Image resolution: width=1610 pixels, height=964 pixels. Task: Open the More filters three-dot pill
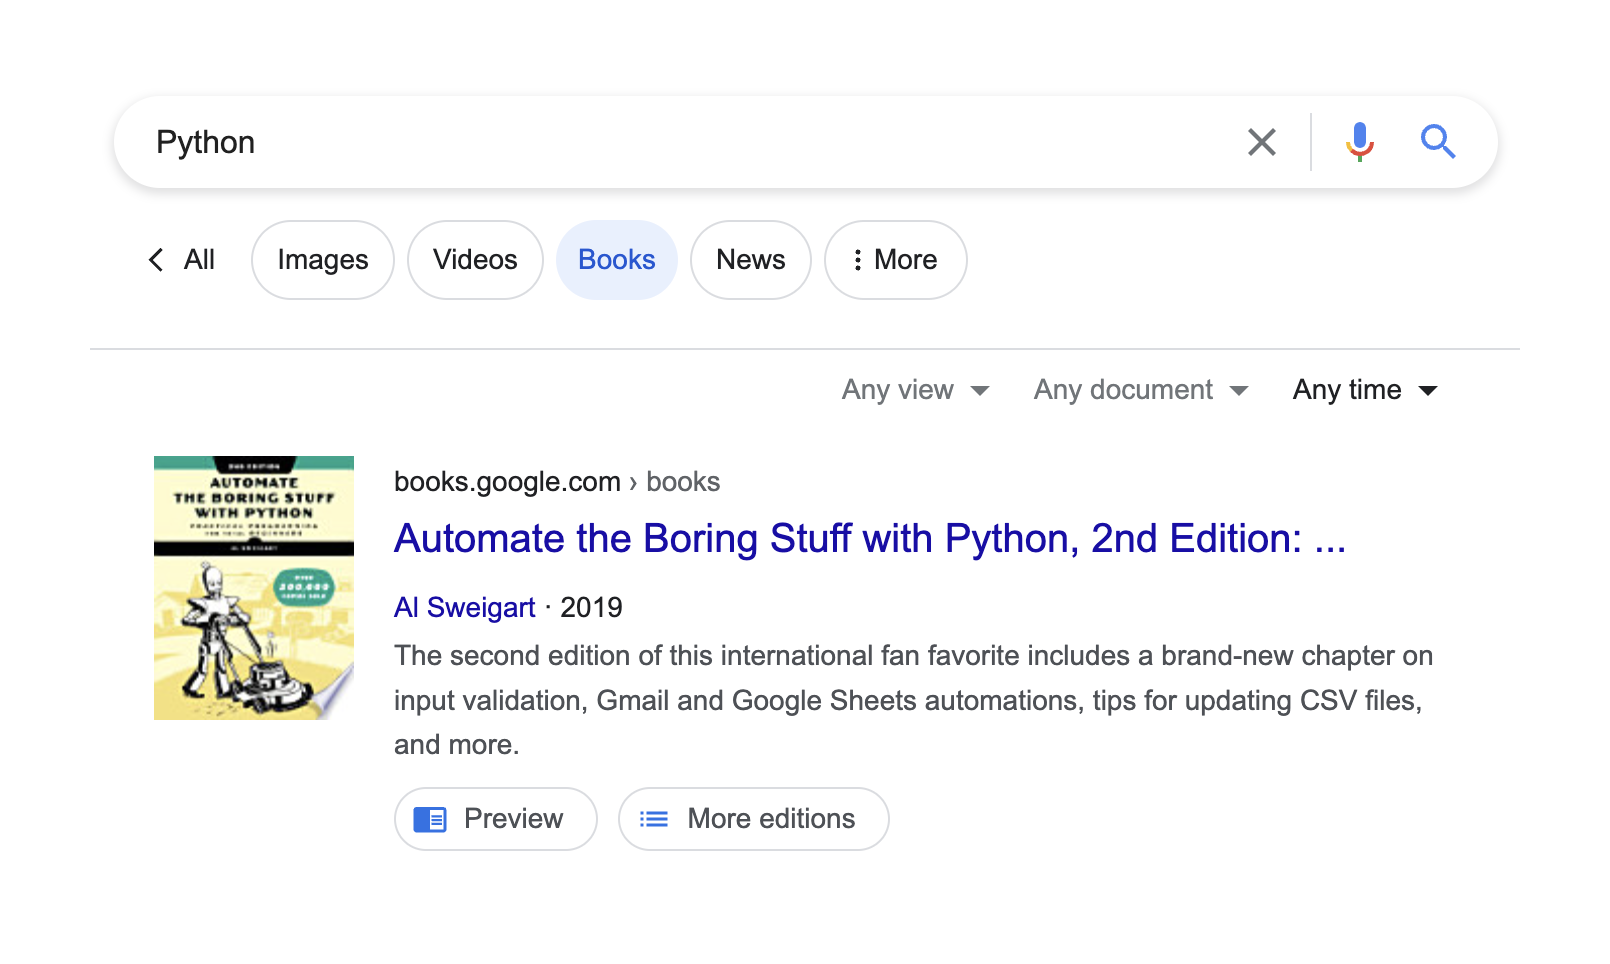click(895, 260)
